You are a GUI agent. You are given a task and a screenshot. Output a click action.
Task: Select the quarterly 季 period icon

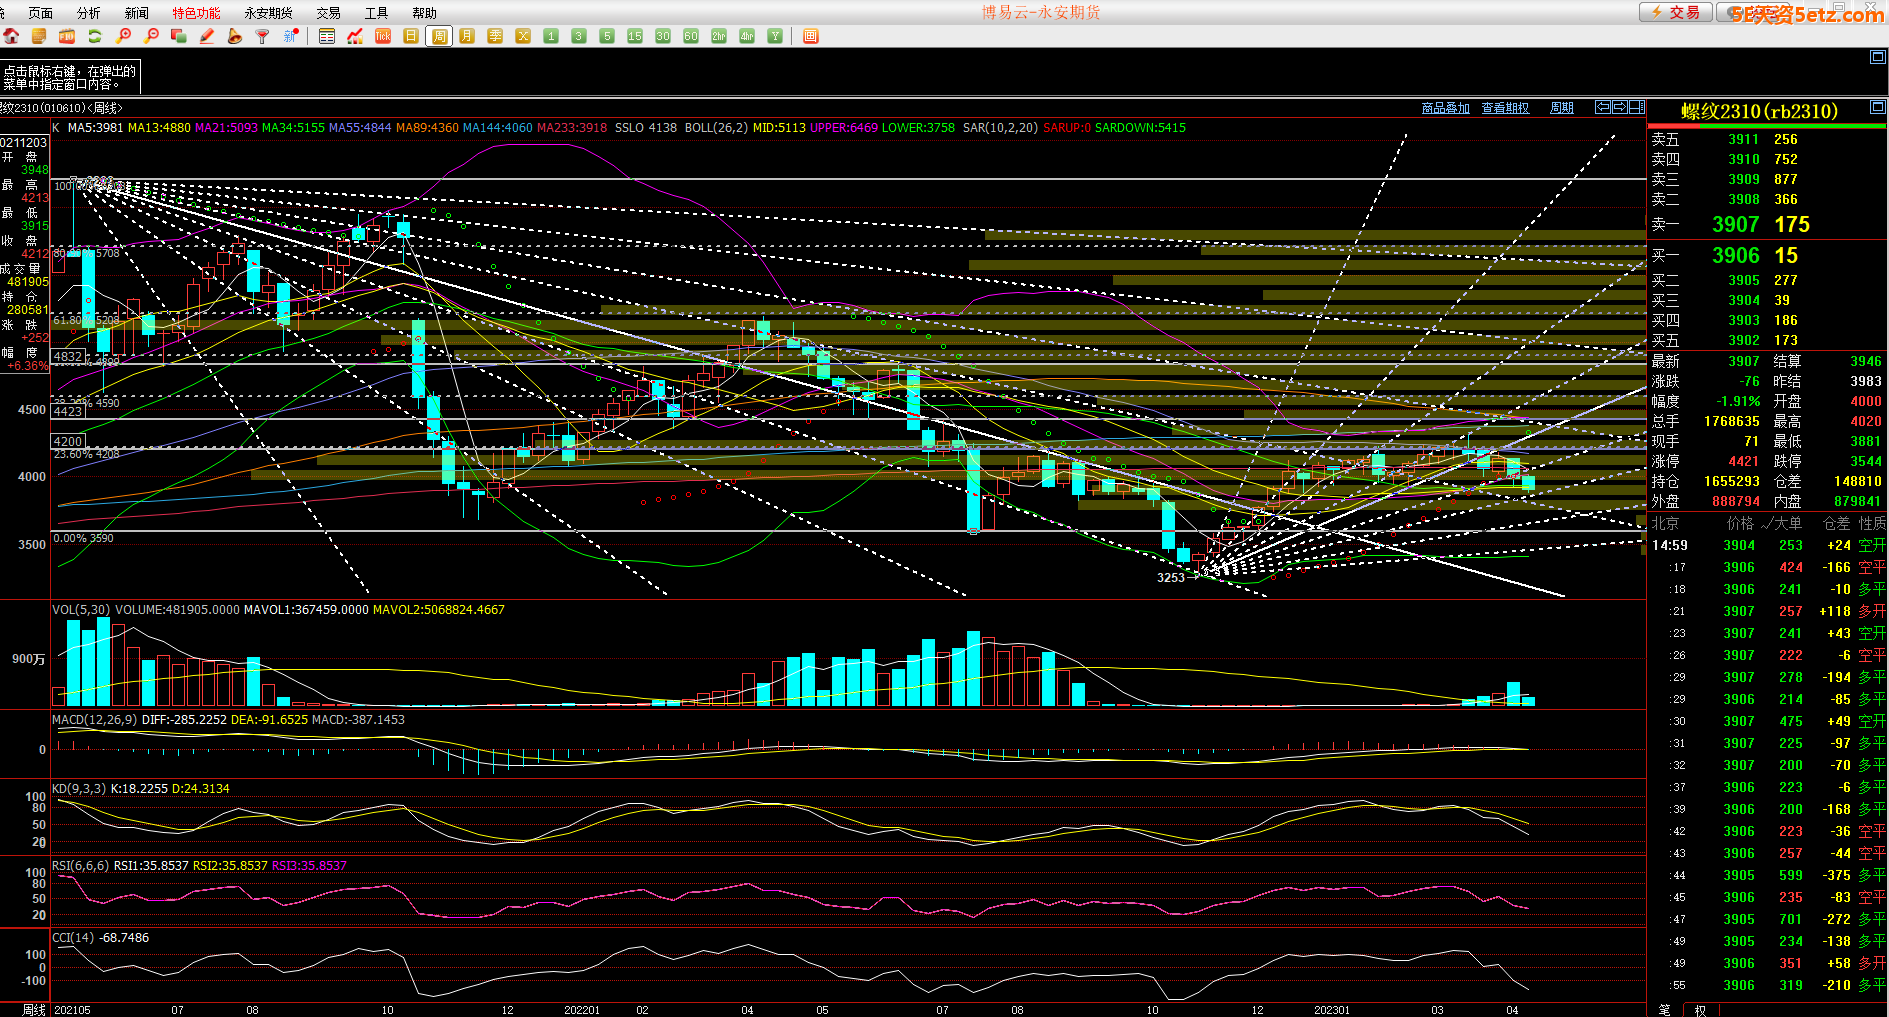click(495, 36)
